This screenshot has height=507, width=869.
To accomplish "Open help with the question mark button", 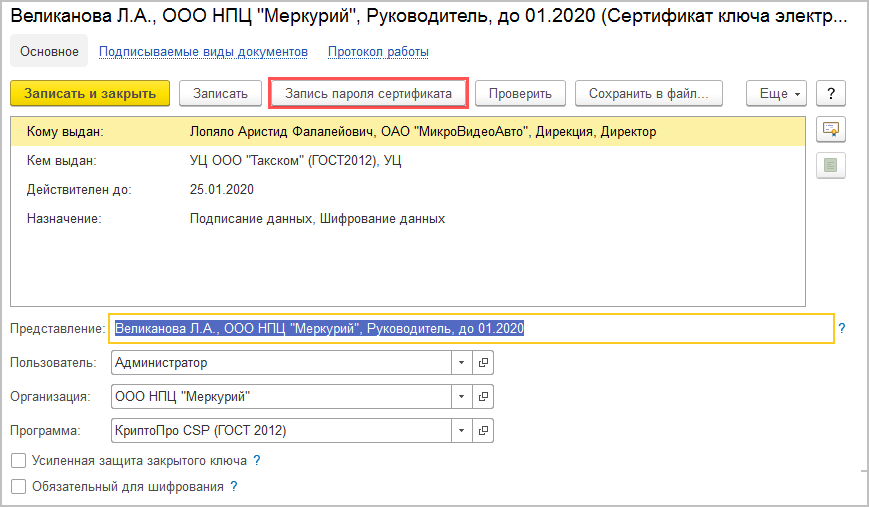I will click(x=830, y=94).
